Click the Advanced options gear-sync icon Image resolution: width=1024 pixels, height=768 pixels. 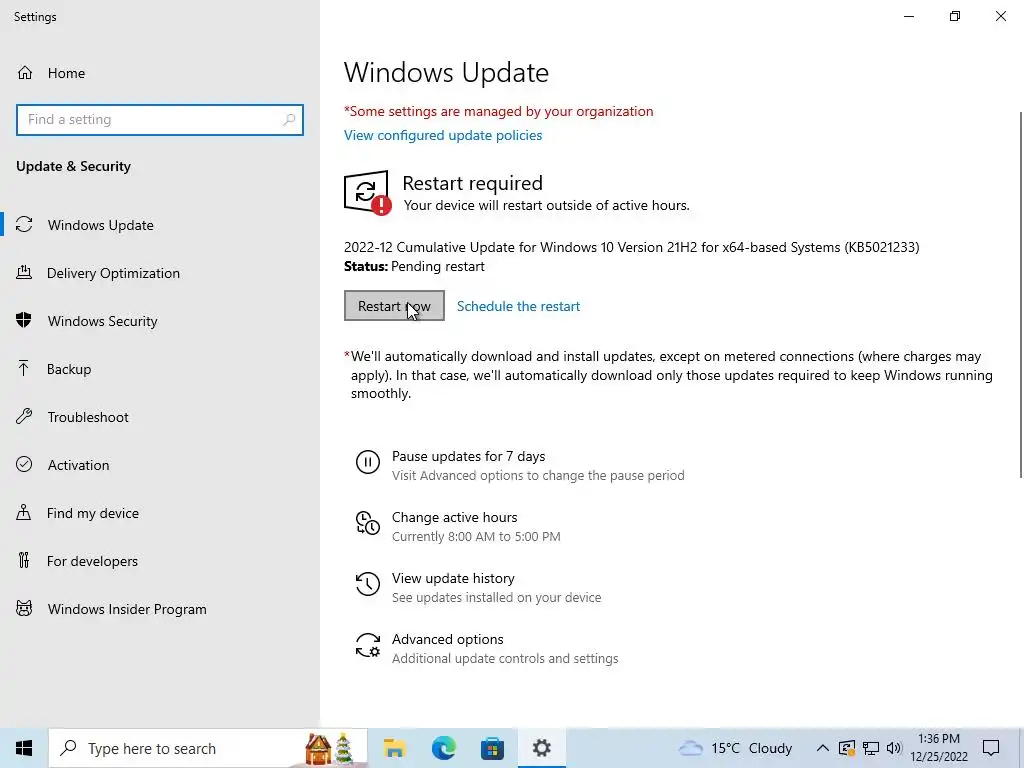368,645
